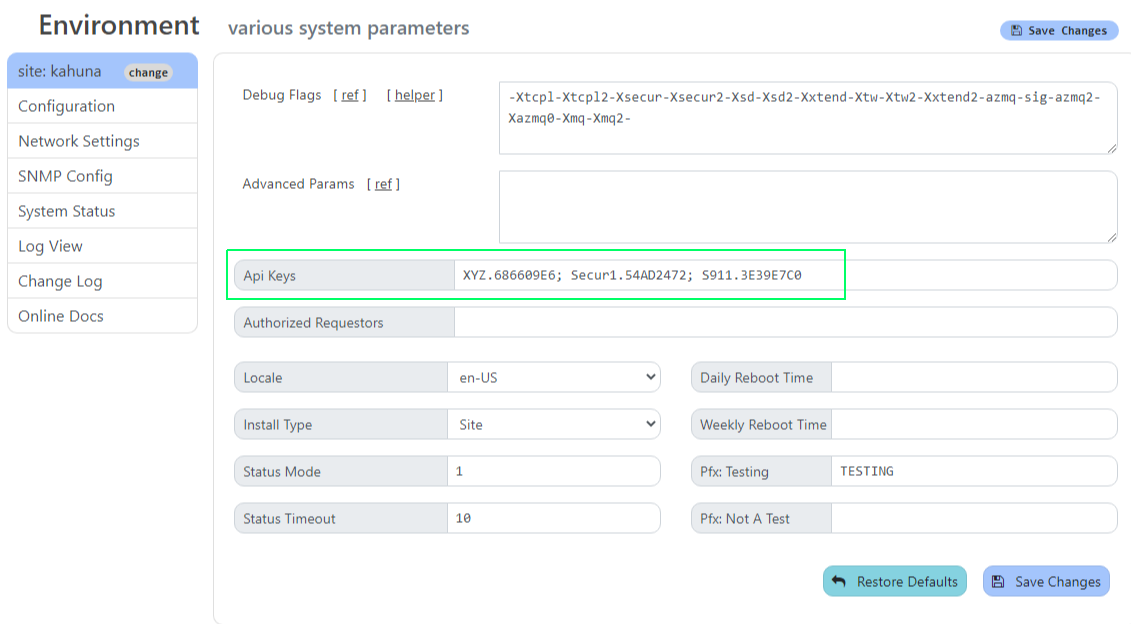This screenshot has width=1131, height=624.
Task: Click the change badge beside site kahuna
Action: pos(148,72)
